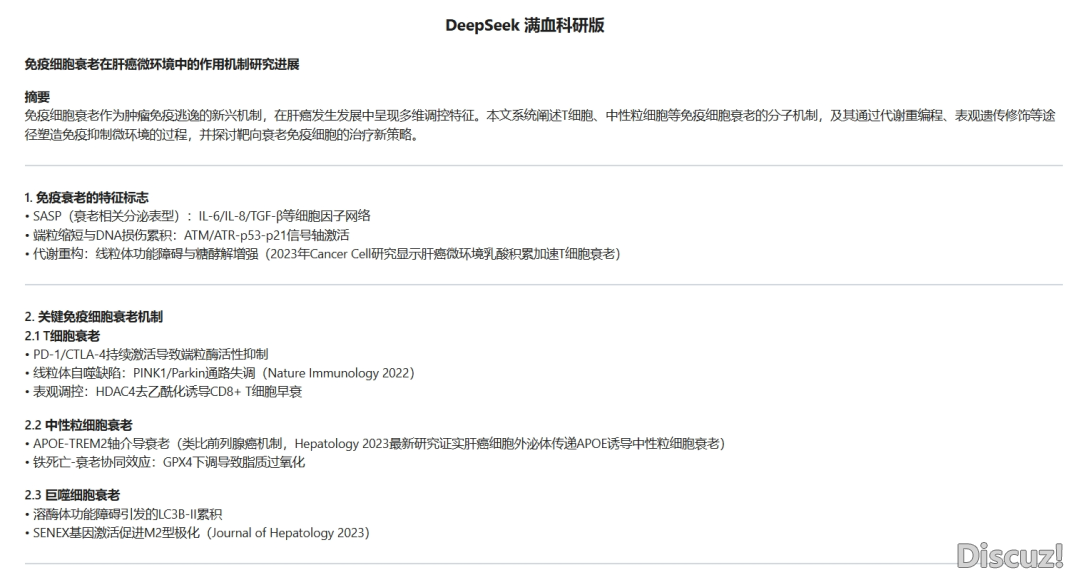Click bullet "APOE-TREM2轴介导衰老"
Image resolution: width=1080 pixels, height=580 pixels.
coord(375,444)
